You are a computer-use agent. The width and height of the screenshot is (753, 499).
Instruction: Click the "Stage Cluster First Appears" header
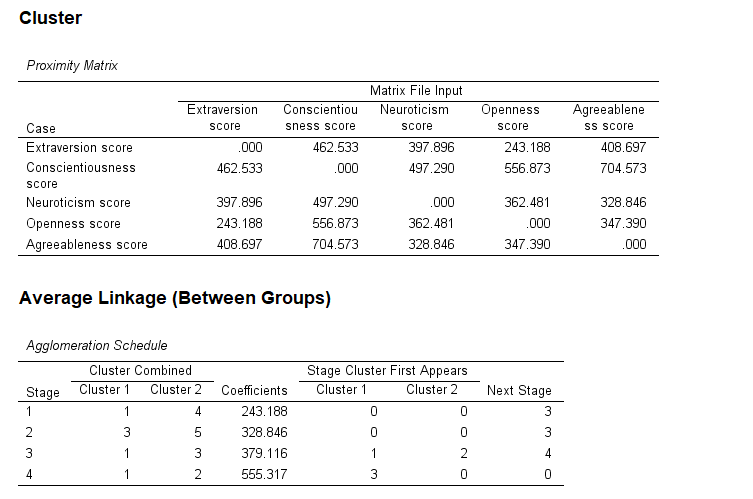pos(386,371)
